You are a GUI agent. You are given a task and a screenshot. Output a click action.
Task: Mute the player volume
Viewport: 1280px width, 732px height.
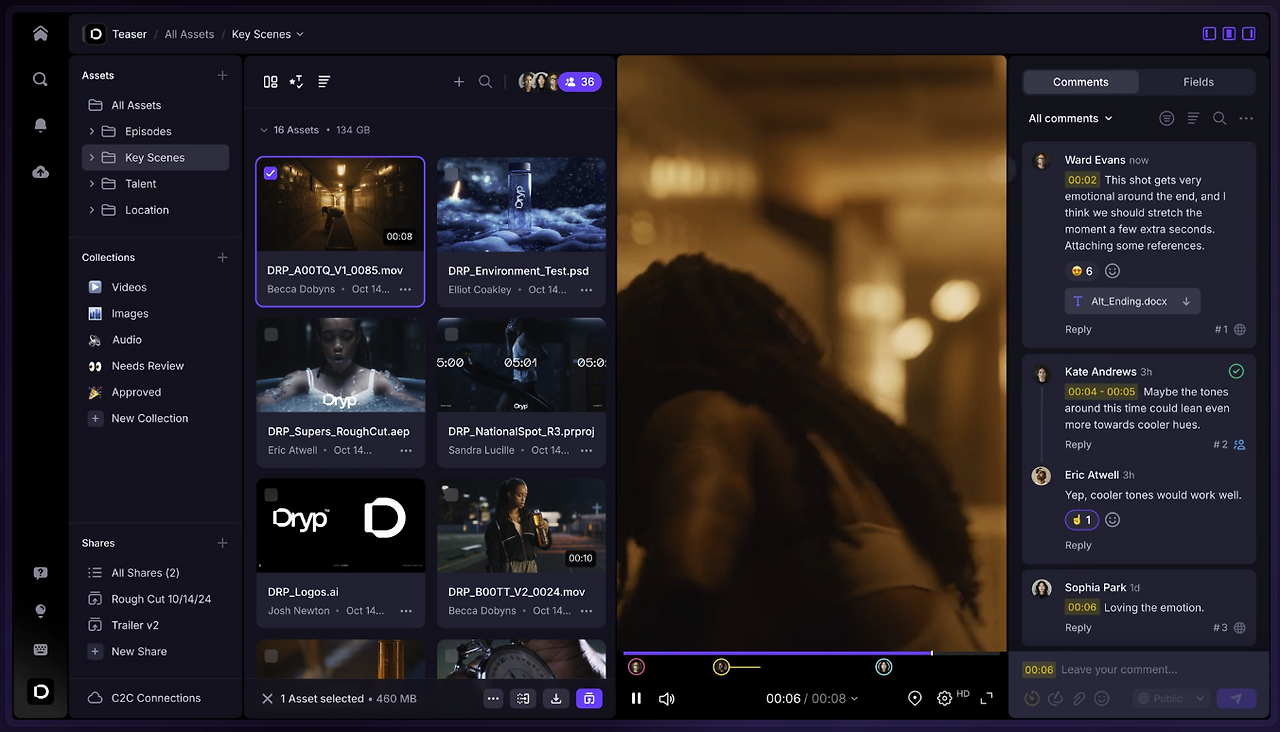(667, 699)
